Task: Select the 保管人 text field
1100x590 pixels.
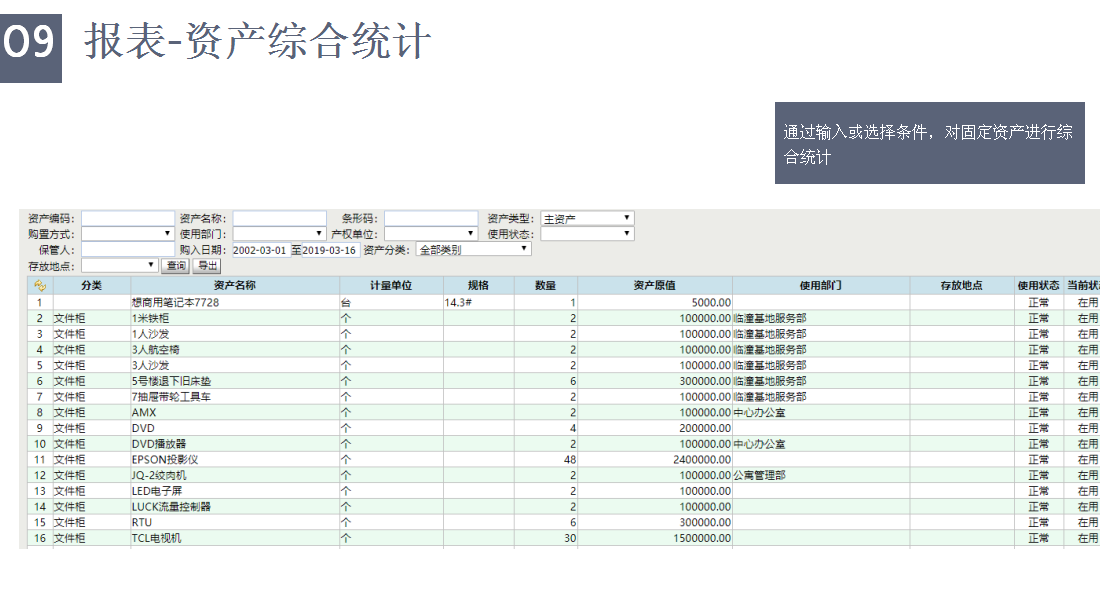Action: point(127,250)
